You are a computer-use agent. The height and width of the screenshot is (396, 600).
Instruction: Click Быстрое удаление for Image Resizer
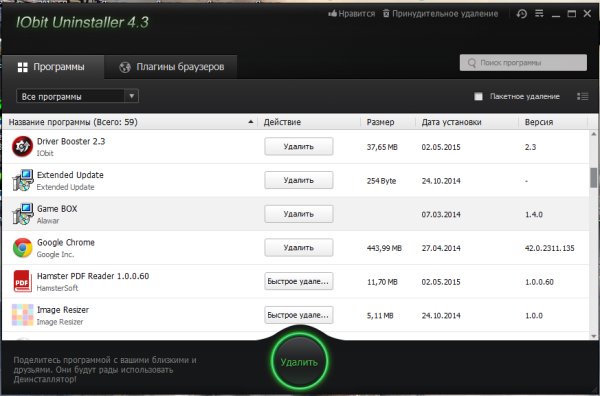[298, 315]
